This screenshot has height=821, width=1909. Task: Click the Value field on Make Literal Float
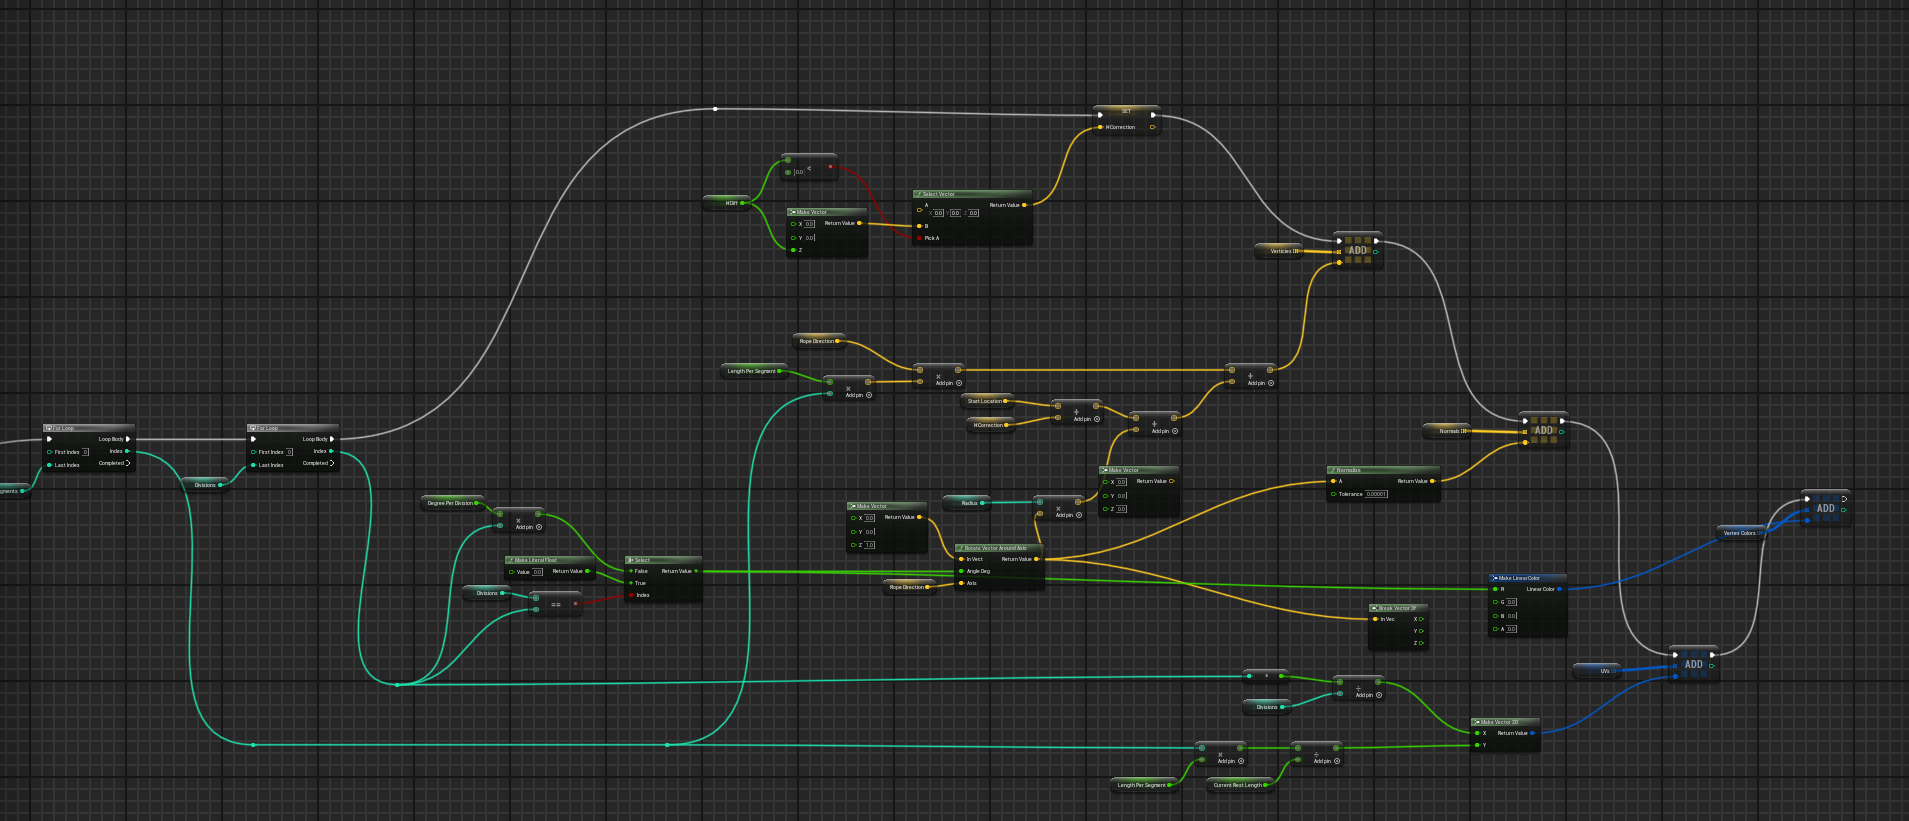click(x=537, y=572)
